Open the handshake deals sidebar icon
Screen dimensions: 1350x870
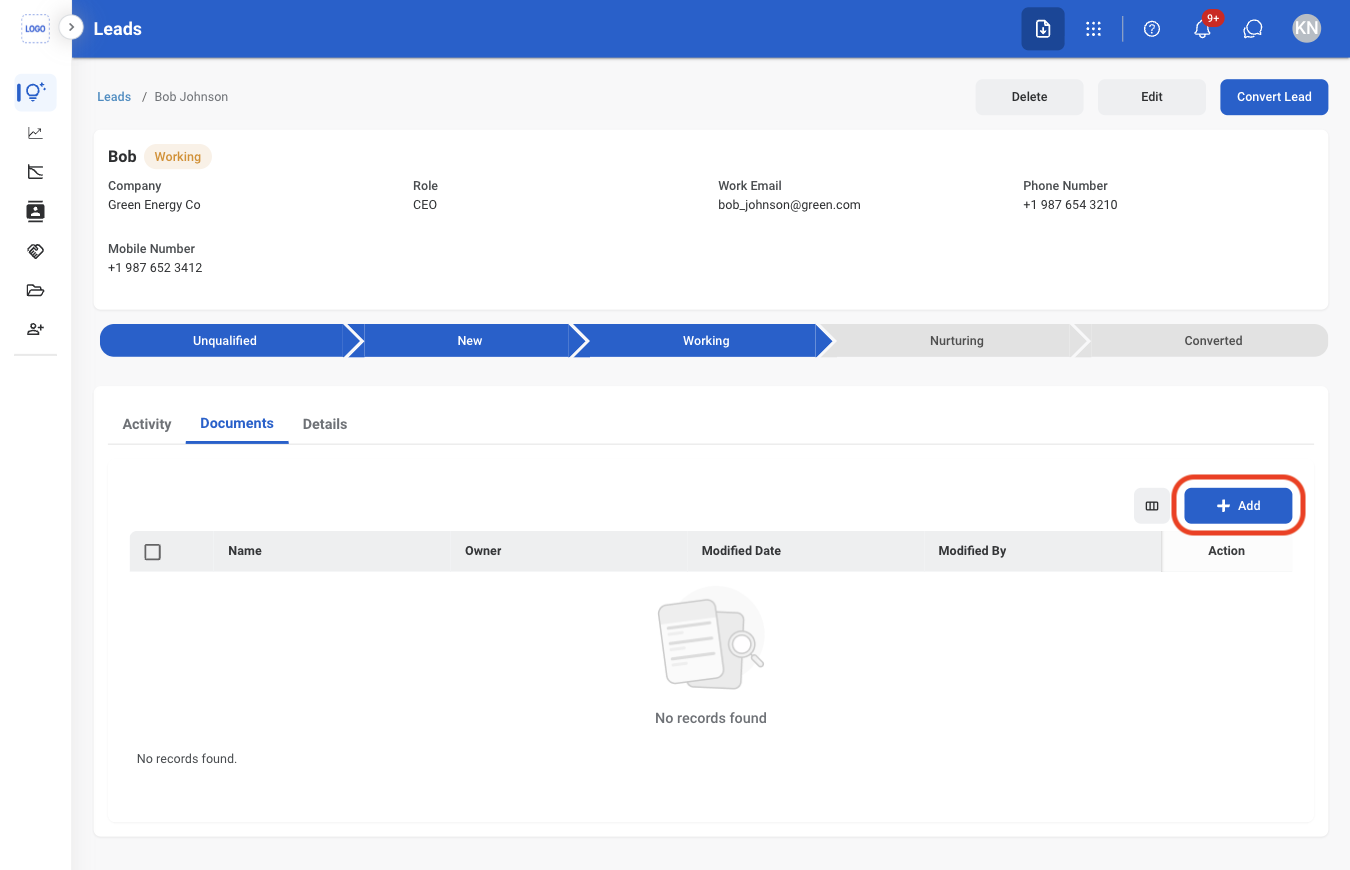[x=36, y=251]
